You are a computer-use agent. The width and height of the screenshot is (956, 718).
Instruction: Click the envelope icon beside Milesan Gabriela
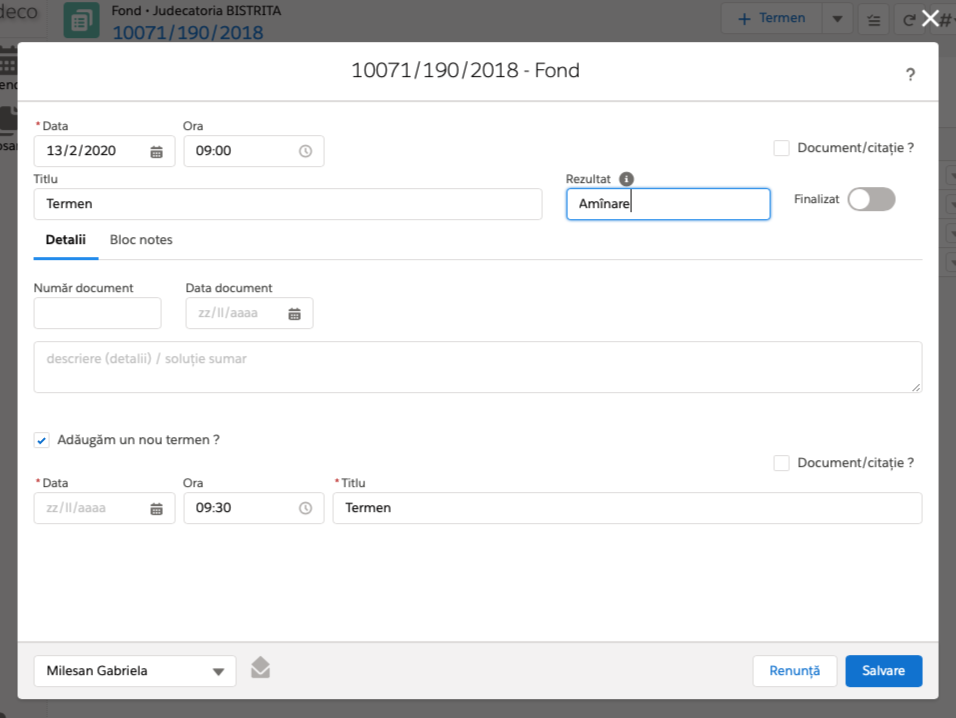point(260,668)
